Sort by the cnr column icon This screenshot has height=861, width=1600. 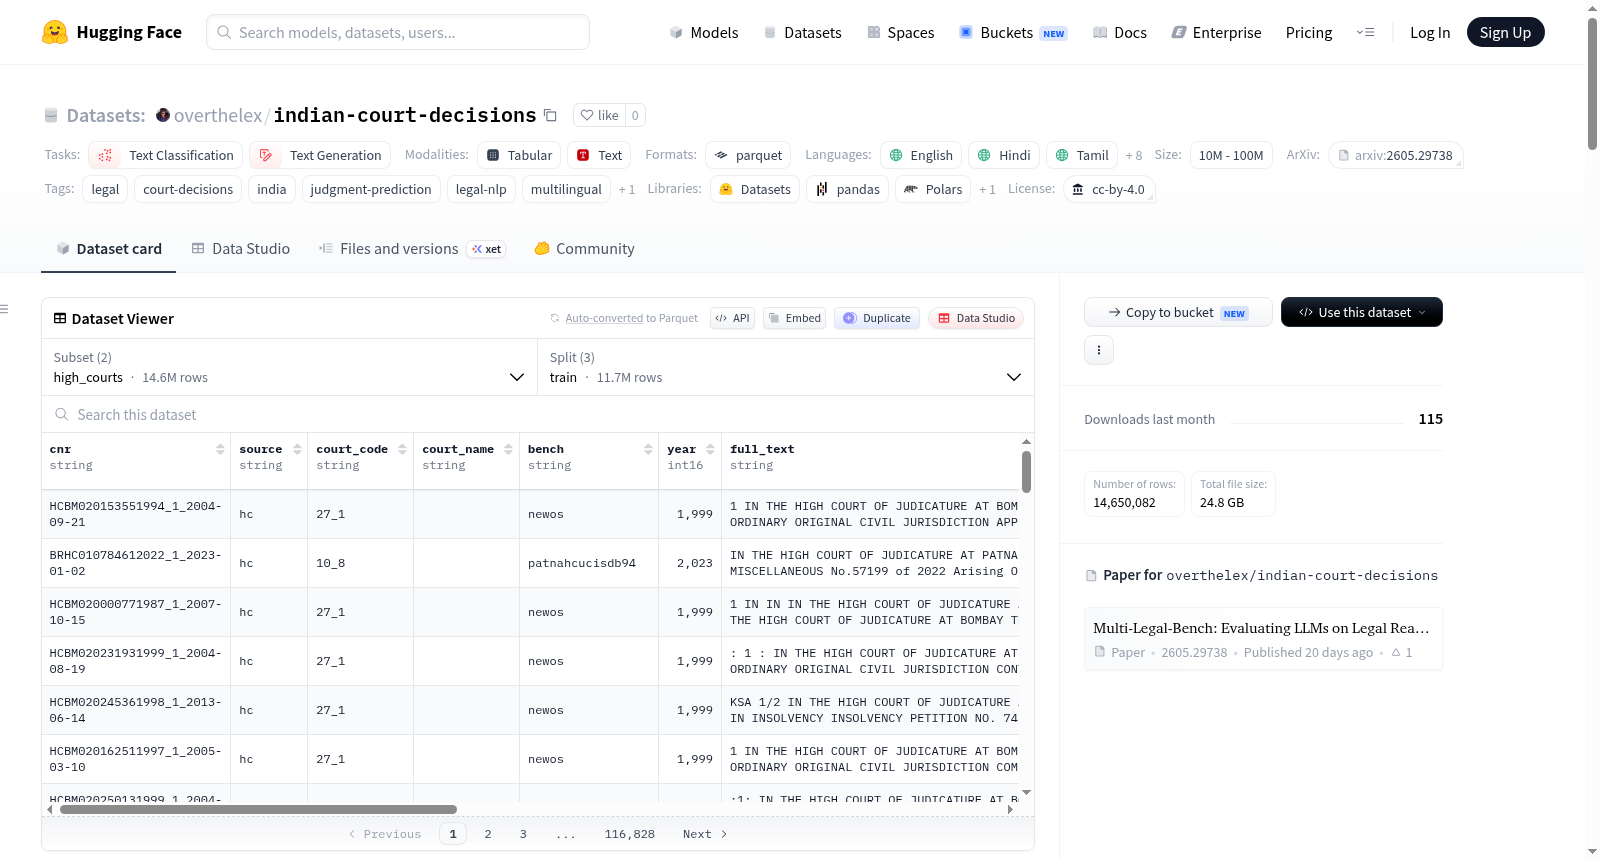tap(220, 449)
